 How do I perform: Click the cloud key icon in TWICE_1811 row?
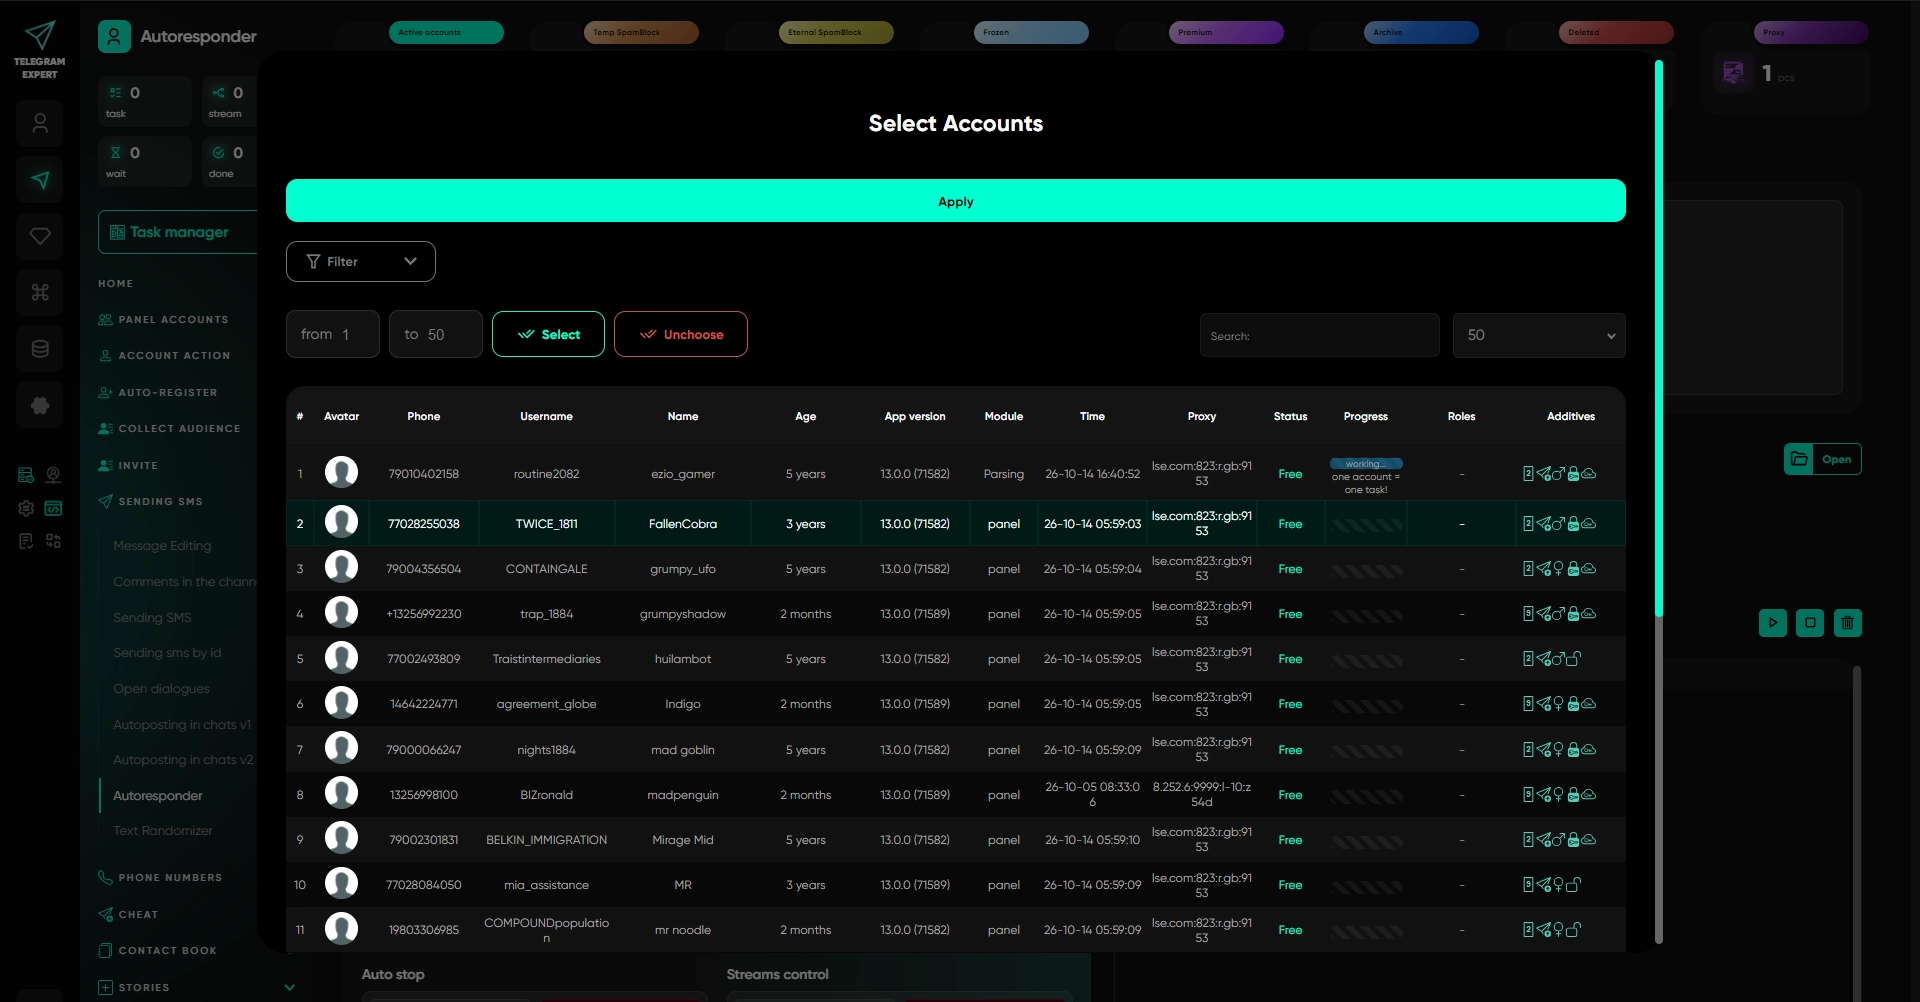tap(1589, 524)
